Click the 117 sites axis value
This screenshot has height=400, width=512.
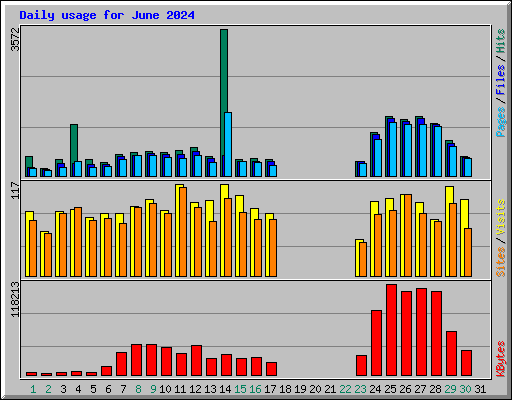click(x=15, y=190)
